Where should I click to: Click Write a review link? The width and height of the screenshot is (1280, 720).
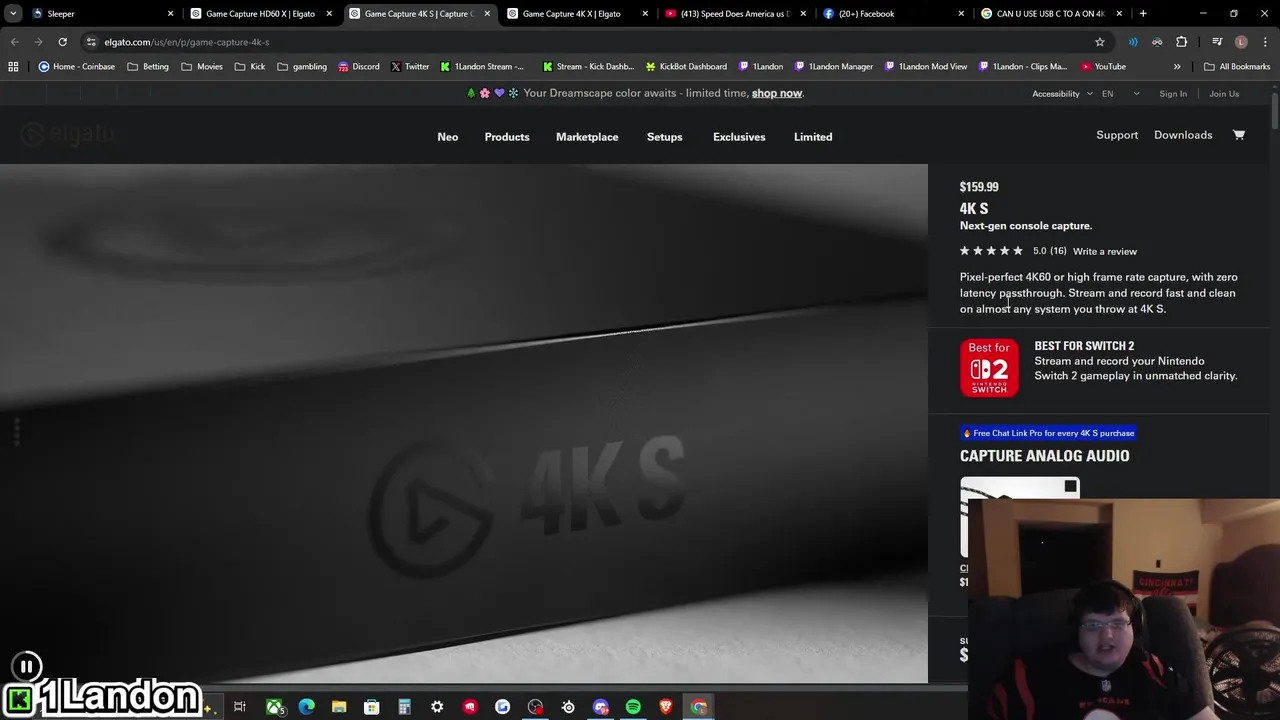pyautogui.click(x=1105, y=251)
